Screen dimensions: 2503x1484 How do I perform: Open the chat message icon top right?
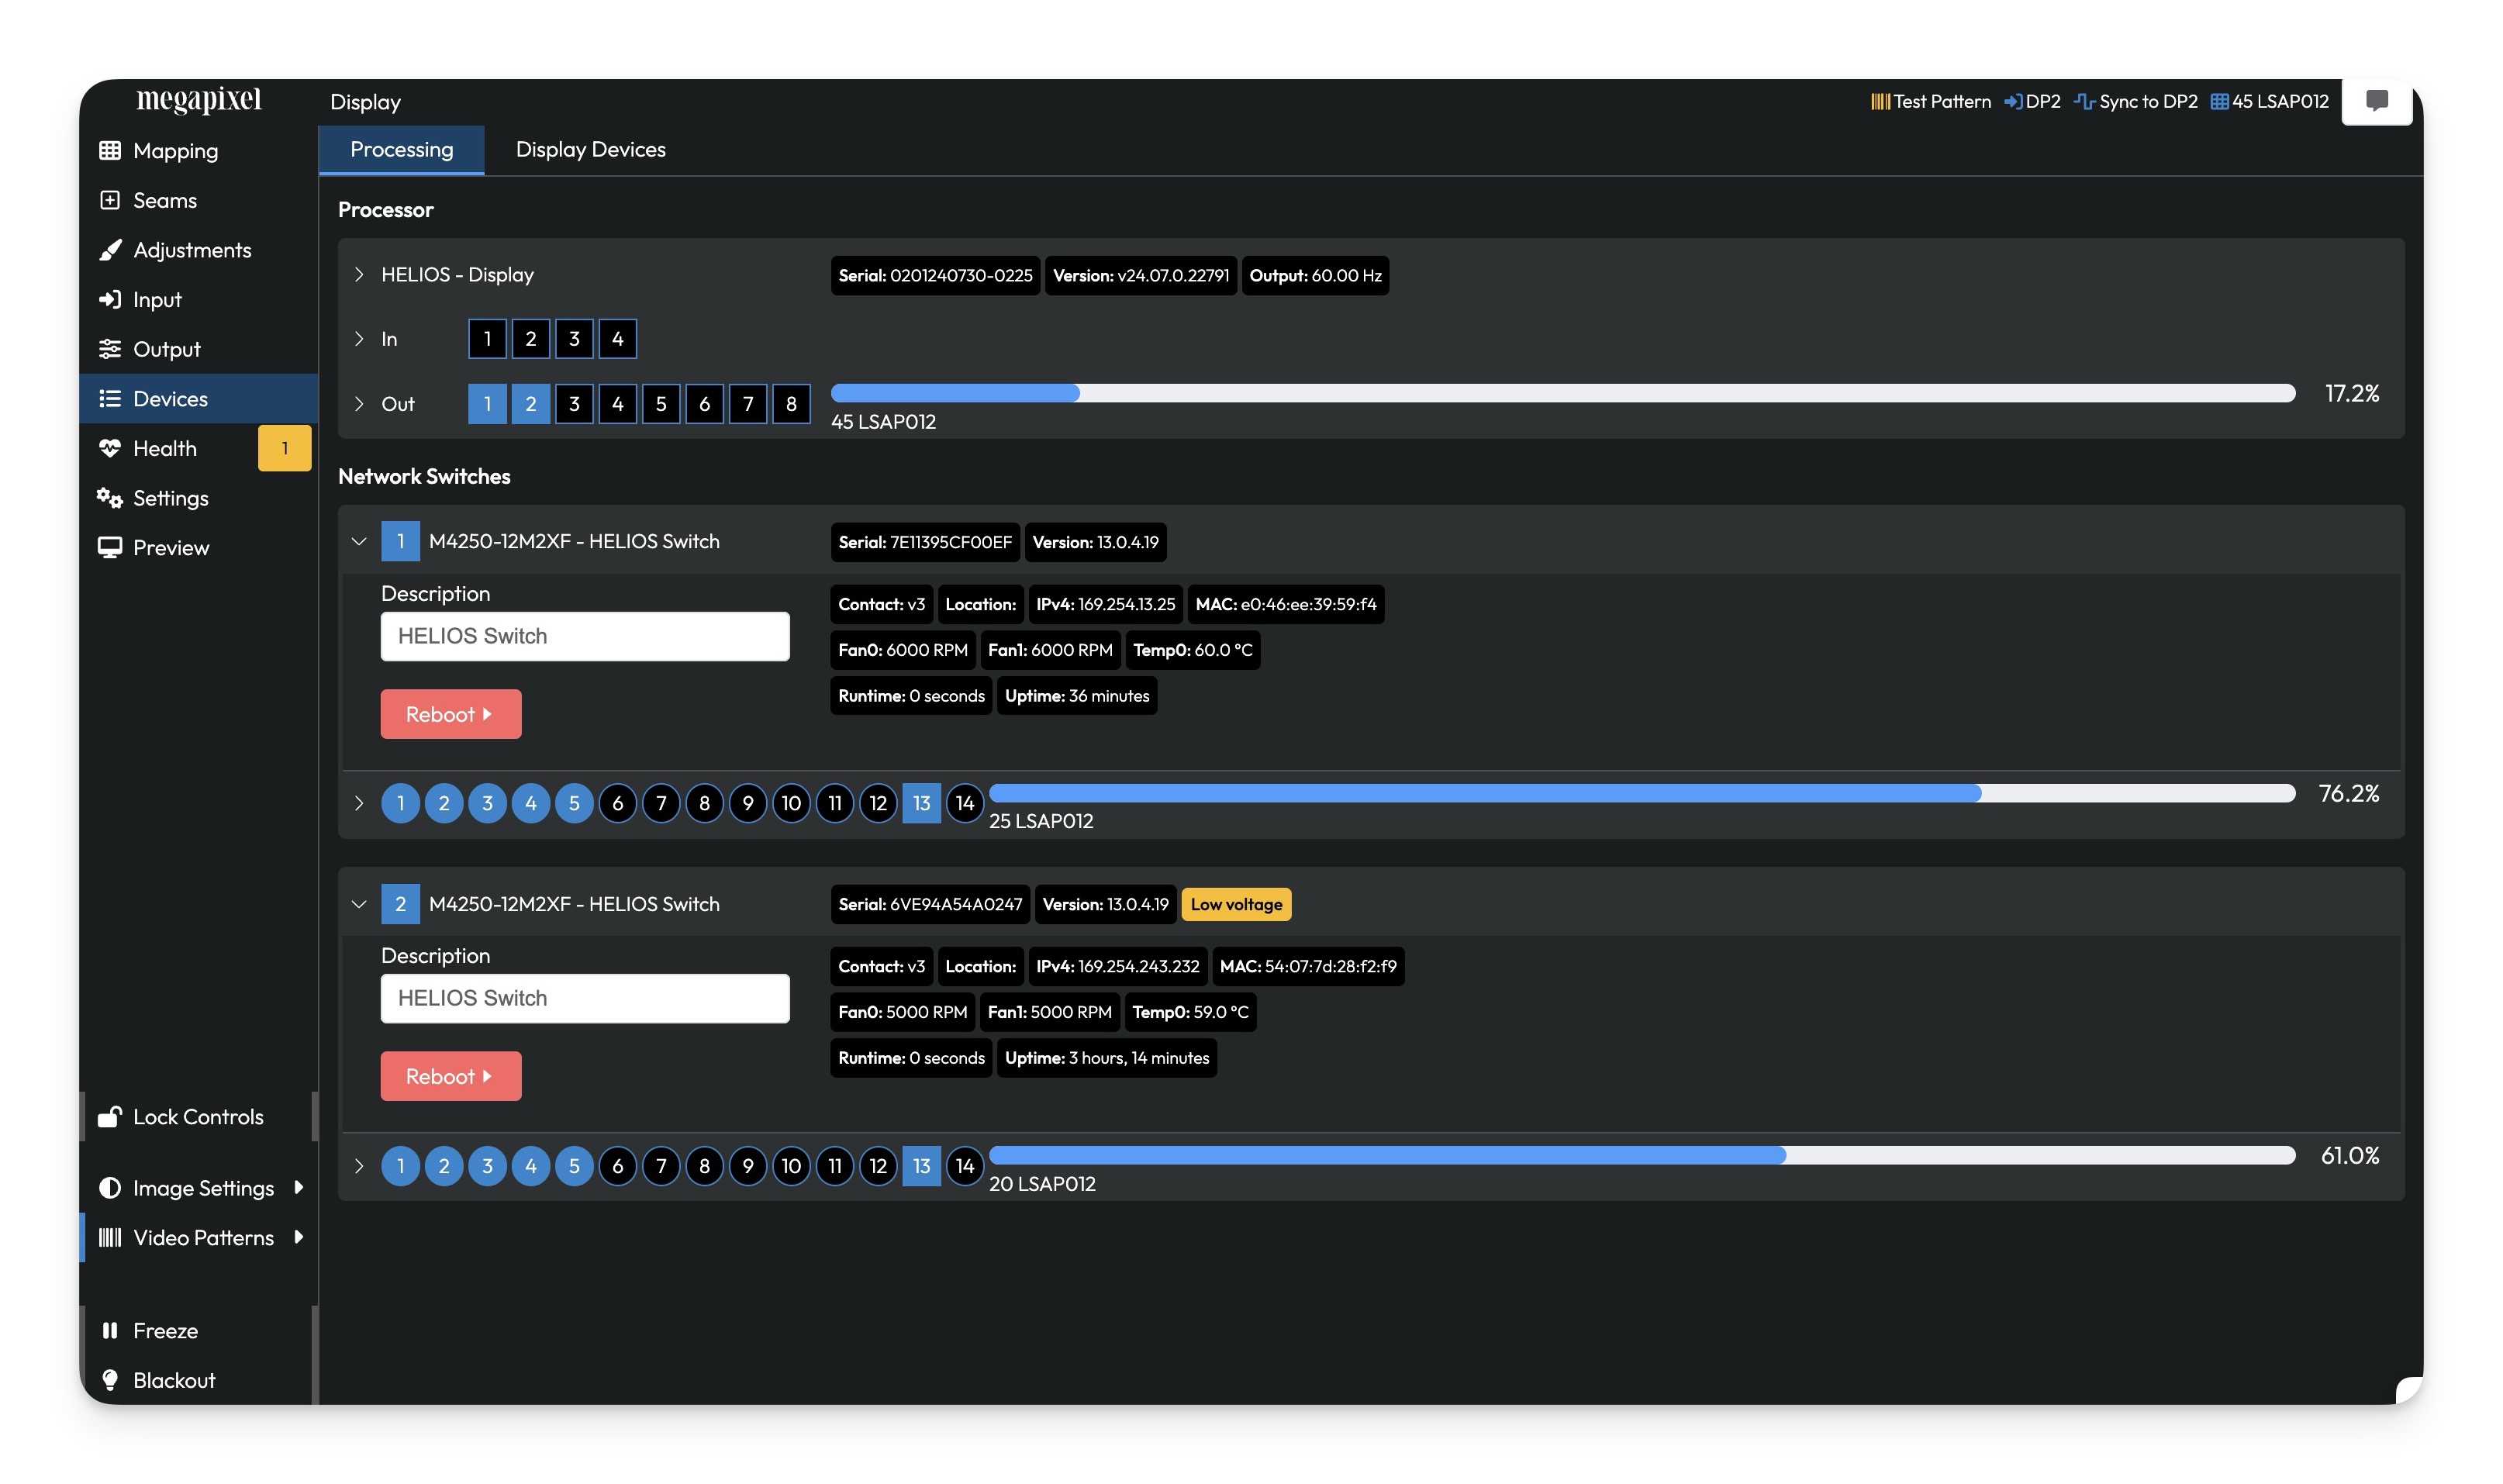point(2377,100)
